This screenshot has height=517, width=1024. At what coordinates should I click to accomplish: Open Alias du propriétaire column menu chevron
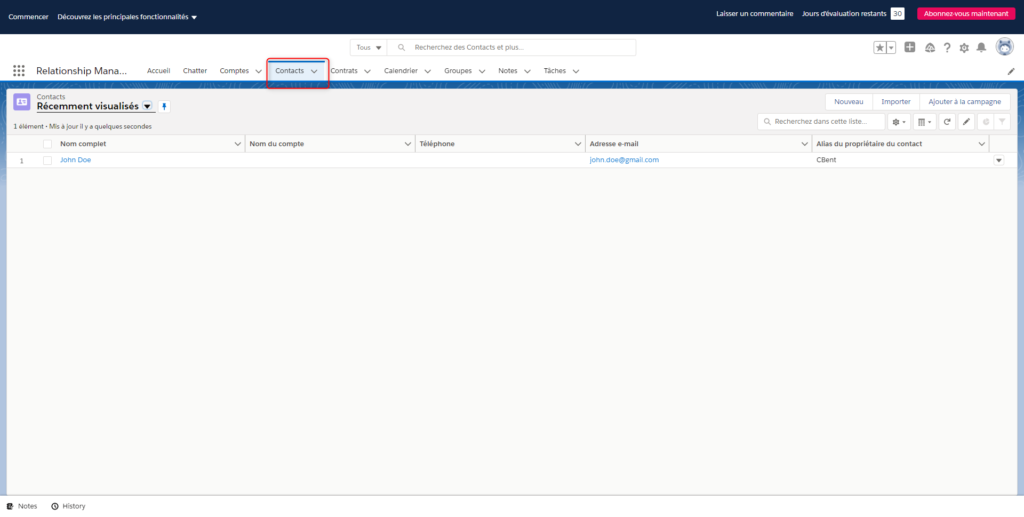click(982, 144)
